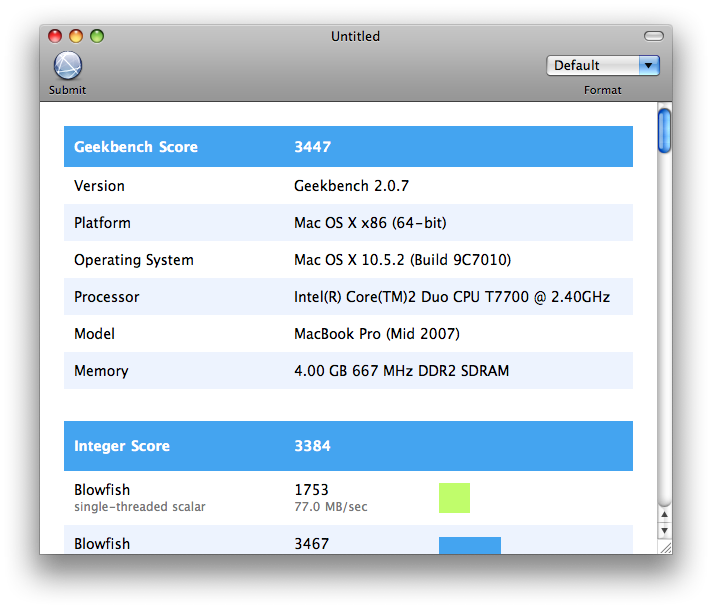Click the green zoom button
Viewport: 712px width, 609px height.
(x=97, y=36)
